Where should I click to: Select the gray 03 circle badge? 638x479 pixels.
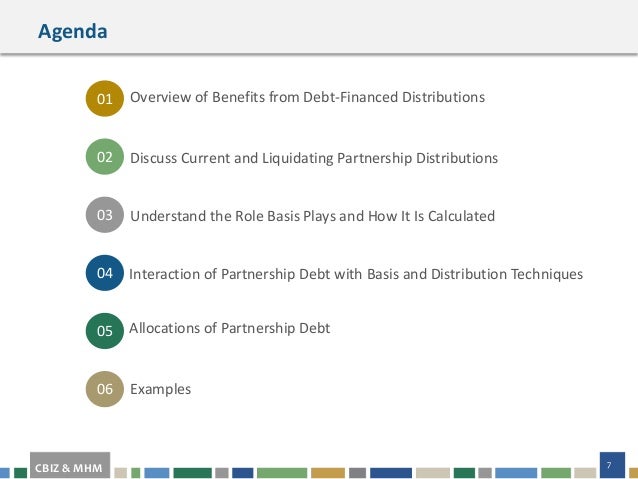point(105,215)
